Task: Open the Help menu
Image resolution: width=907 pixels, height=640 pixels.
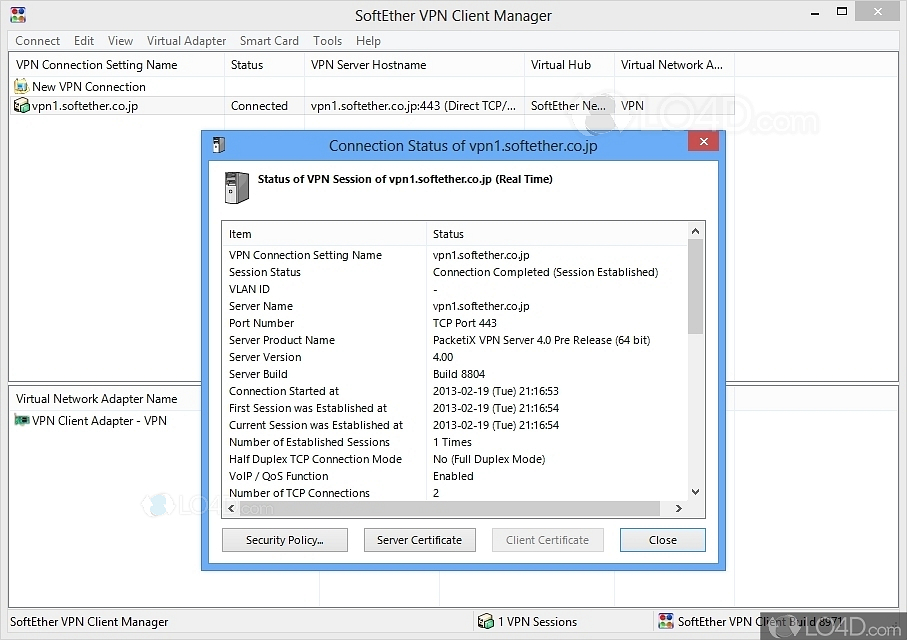Action: coord(368,41)
